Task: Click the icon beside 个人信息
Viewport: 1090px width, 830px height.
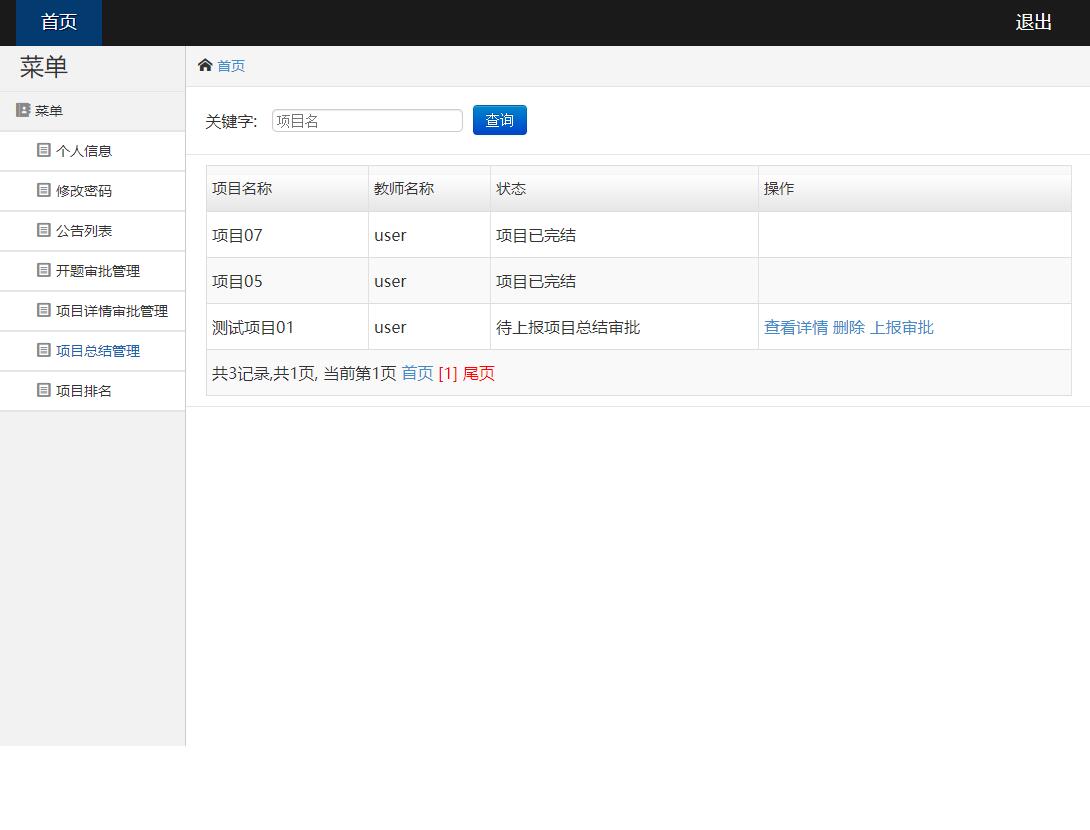Action: (43, 150)
